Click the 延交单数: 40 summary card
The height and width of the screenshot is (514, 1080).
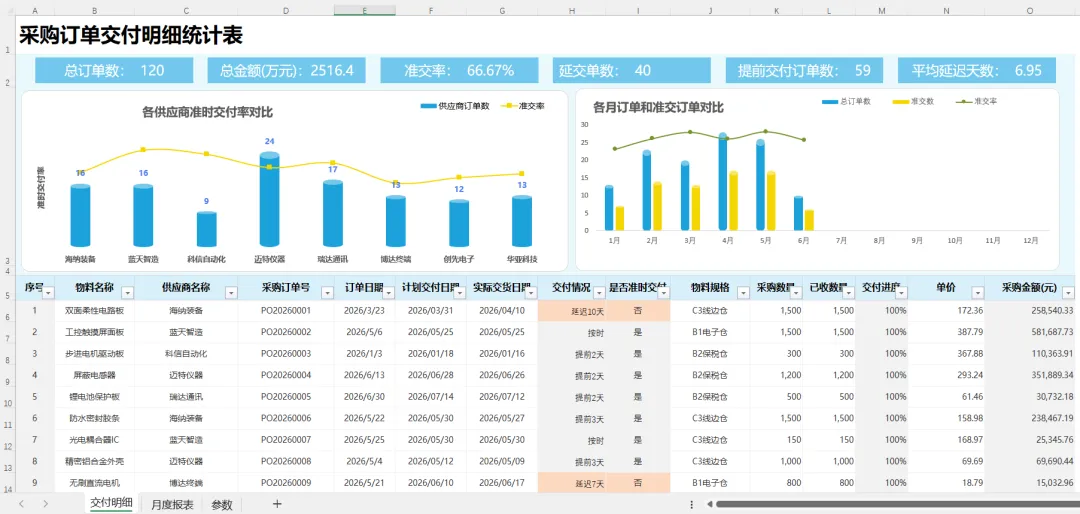(x=632, y=70)
